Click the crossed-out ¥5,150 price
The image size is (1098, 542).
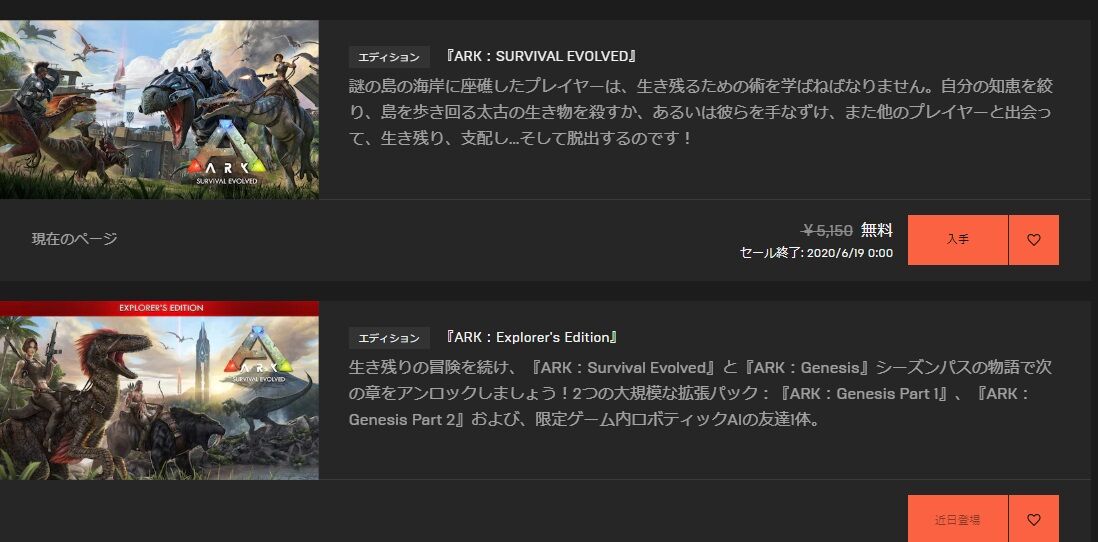827,230
